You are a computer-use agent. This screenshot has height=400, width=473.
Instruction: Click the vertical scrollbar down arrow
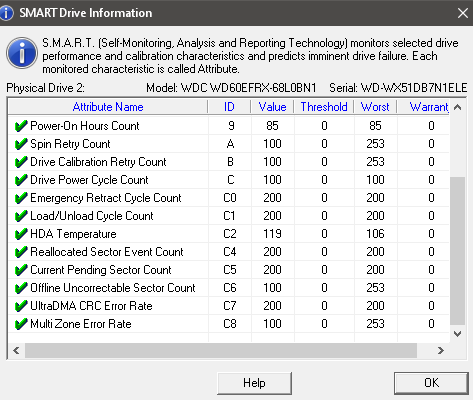[458, 334]
